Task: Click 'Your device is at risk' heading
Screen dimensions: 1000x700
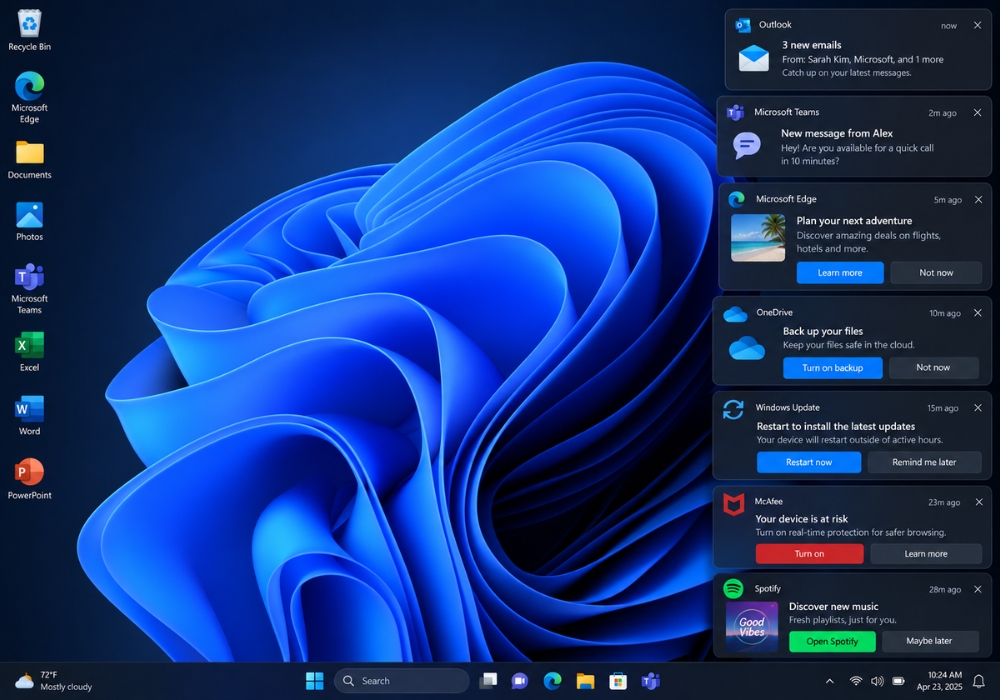Action: point(802,519)
